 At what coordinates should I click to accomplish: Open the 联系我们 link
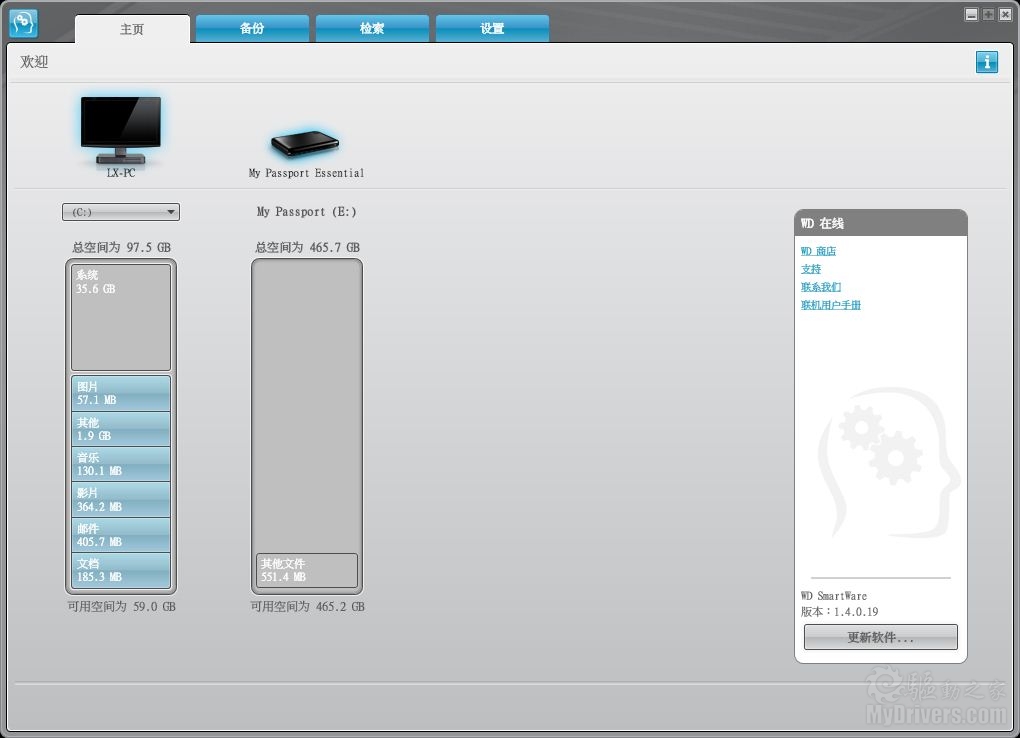click(820, 287)
